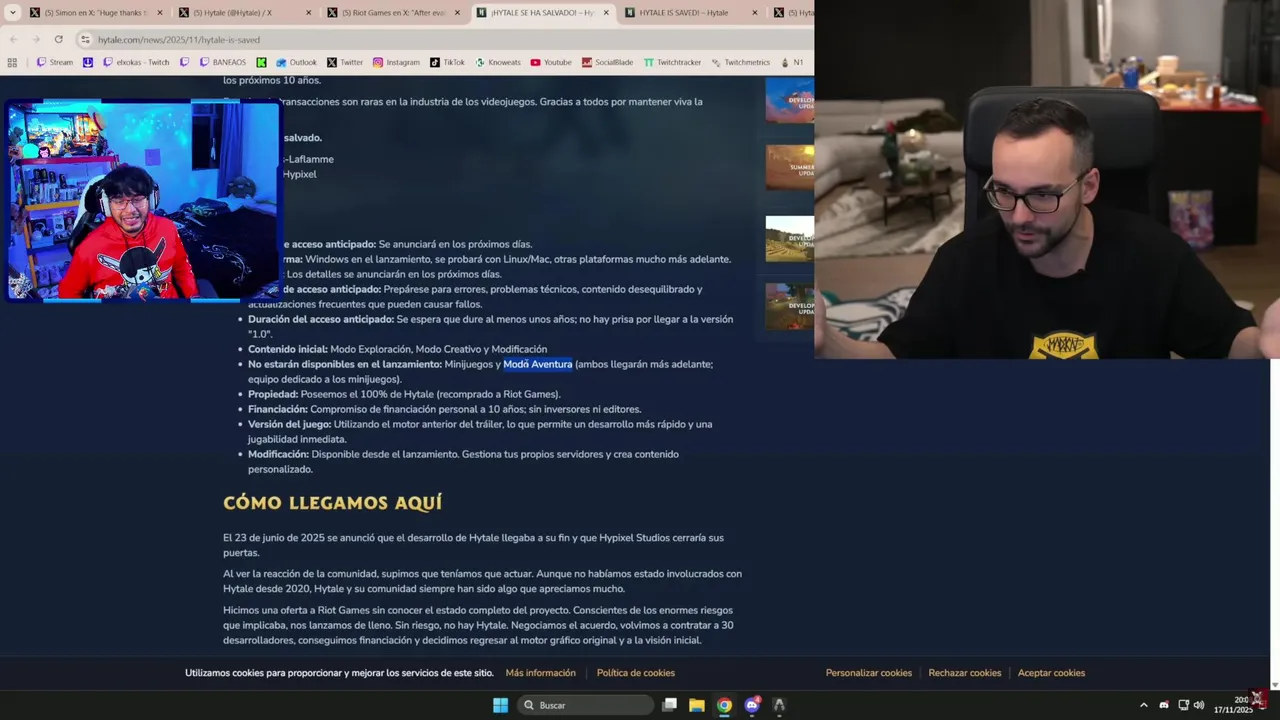Click Discord icon in system tray
The image size is (1280, 720).
pos(1164,705)
